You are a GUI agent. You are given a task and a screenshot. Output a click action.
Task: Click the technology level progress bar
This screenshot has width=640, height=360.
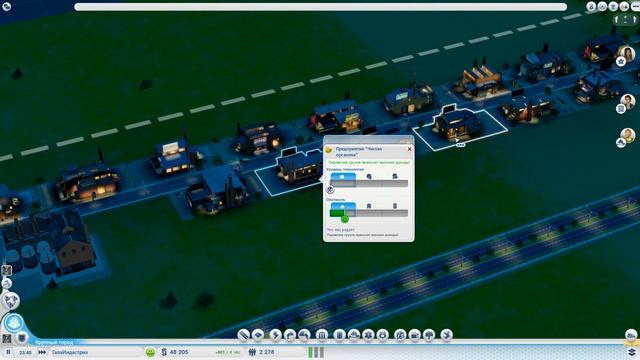click(369, 183)
